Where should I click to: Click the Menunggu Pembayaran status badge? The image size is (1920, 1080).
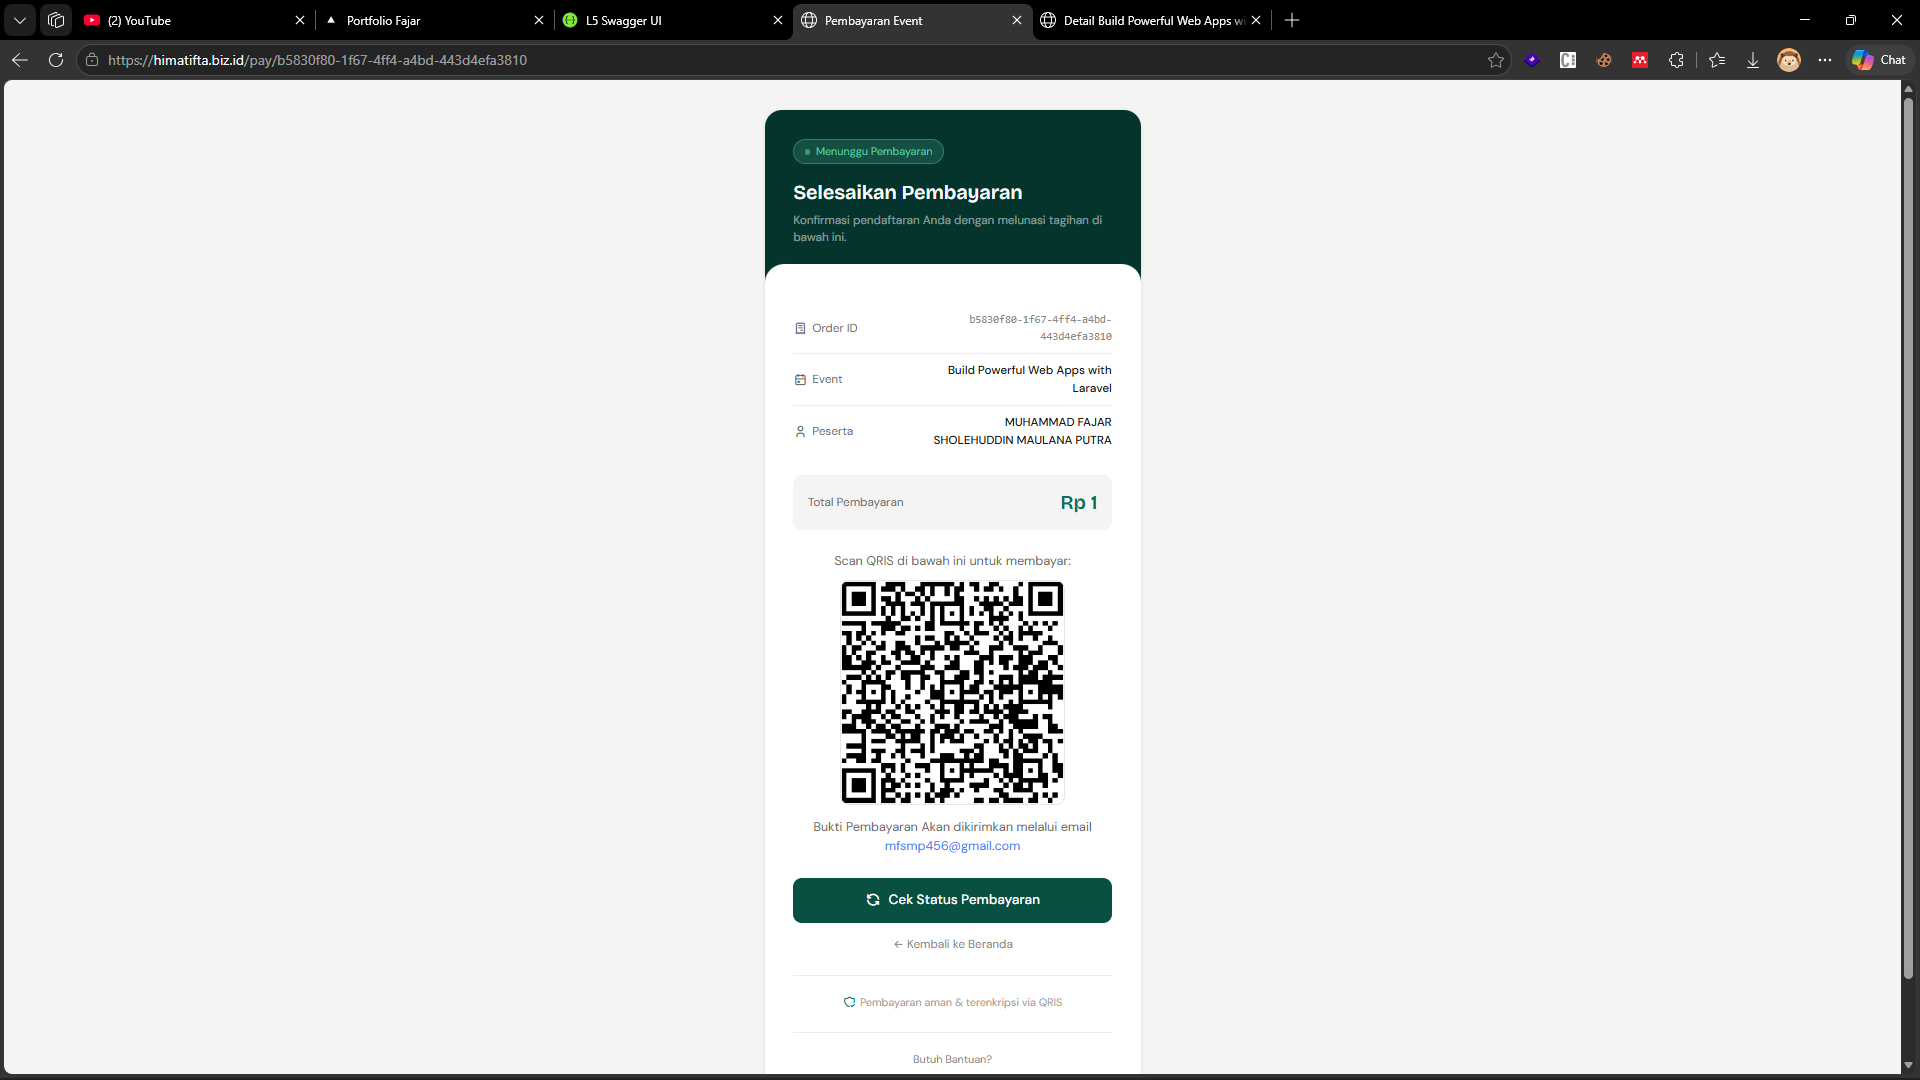pos(868,152)
